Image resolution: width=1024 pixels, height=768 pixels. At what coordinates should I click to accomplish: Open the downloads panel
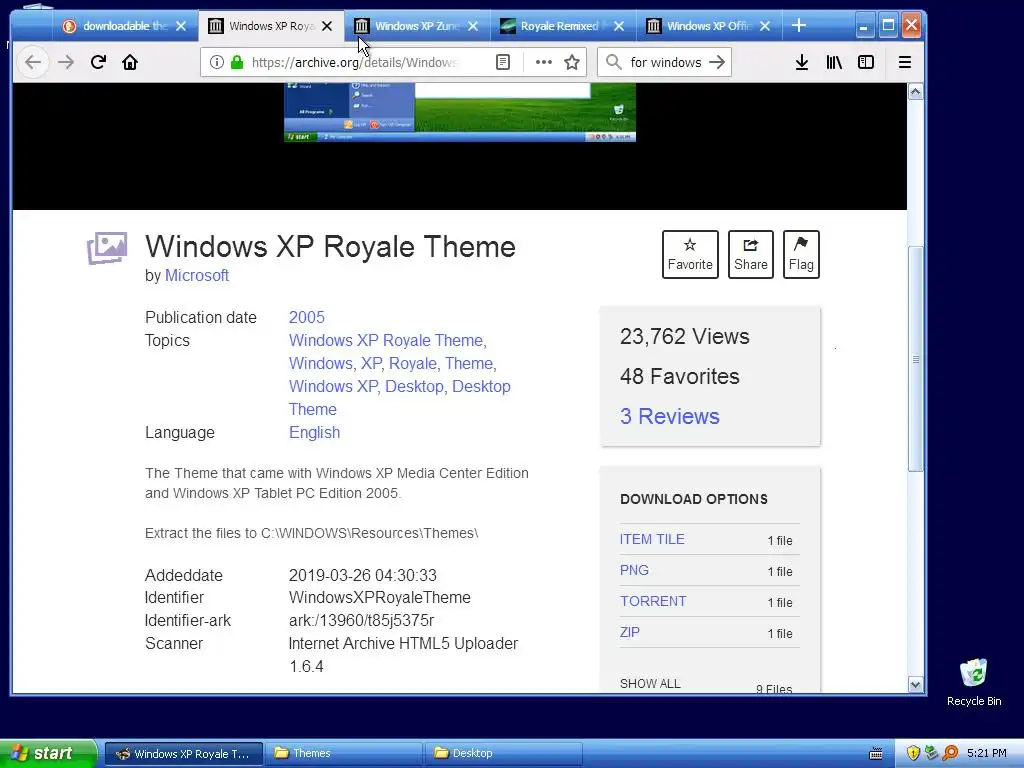click(x=802, y=63)
